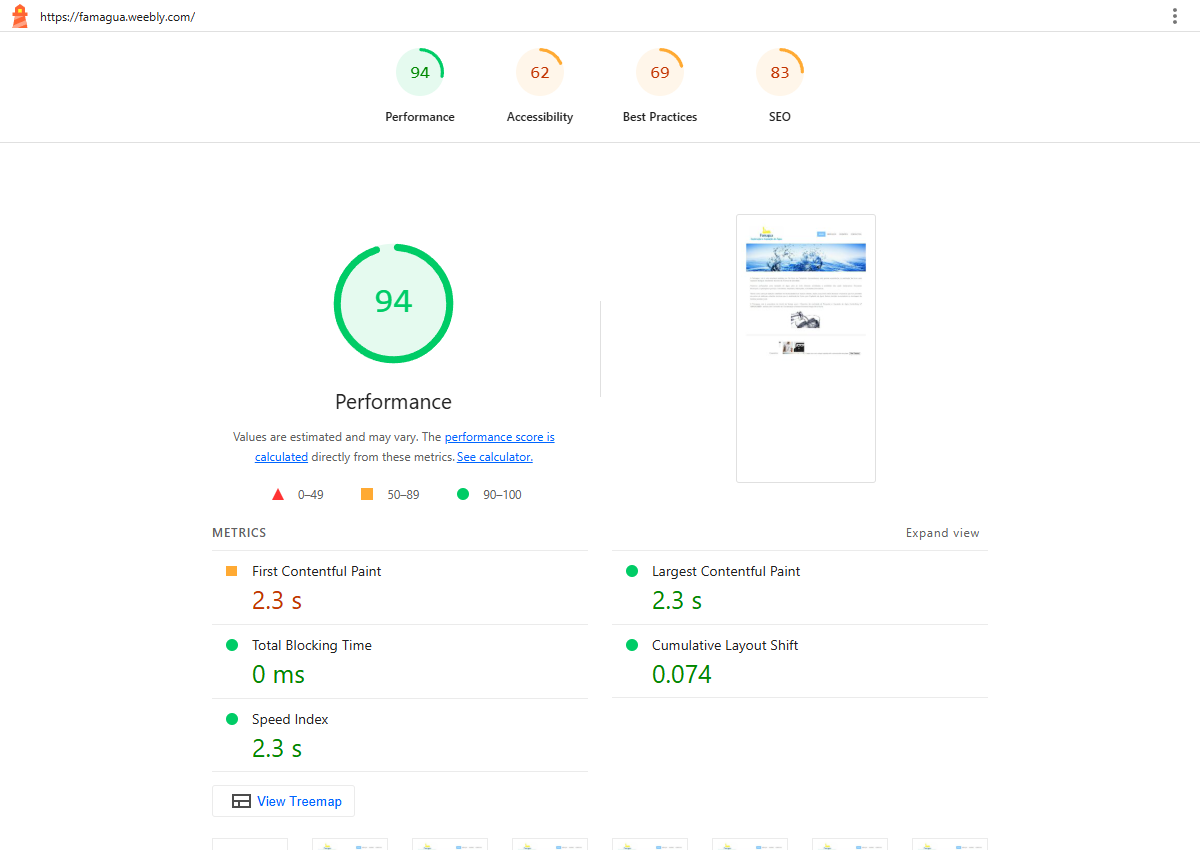Jump to the Accessibility category score
This screenshot has height=850, width=1200.
coord(540,86)
